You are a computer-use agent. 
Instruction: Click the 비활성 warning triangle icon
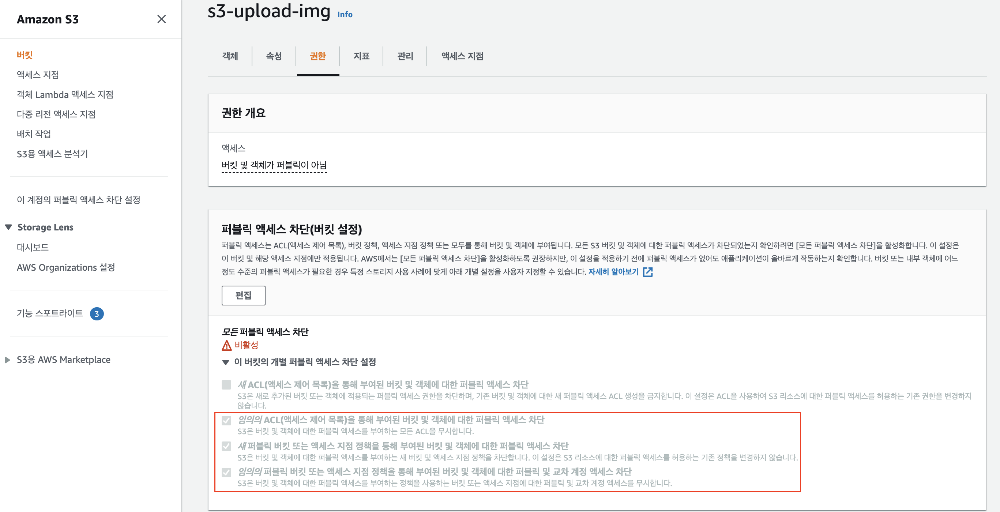click(226, 345)
